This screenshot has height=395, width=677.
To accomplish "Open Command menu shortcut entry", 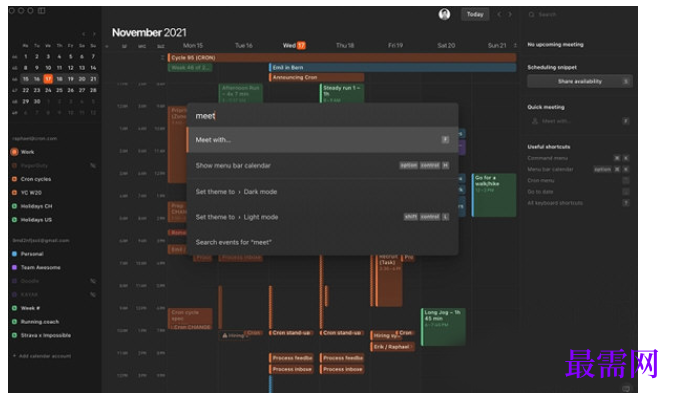I will click(x=578, y=158).
